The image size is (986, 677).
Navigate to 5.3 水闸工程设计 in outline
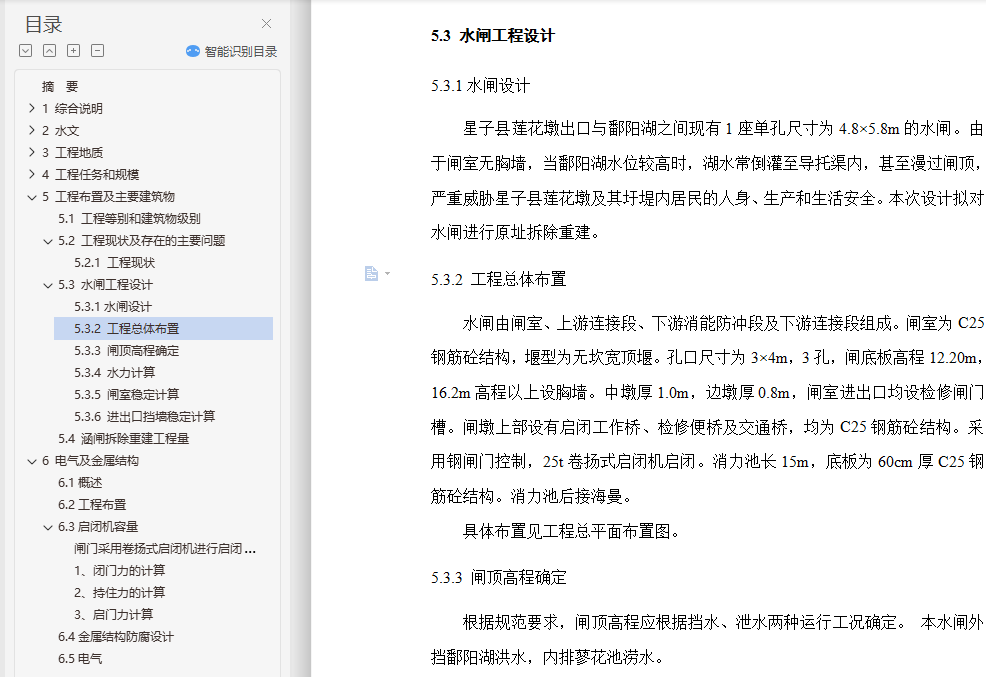(105, 285)
